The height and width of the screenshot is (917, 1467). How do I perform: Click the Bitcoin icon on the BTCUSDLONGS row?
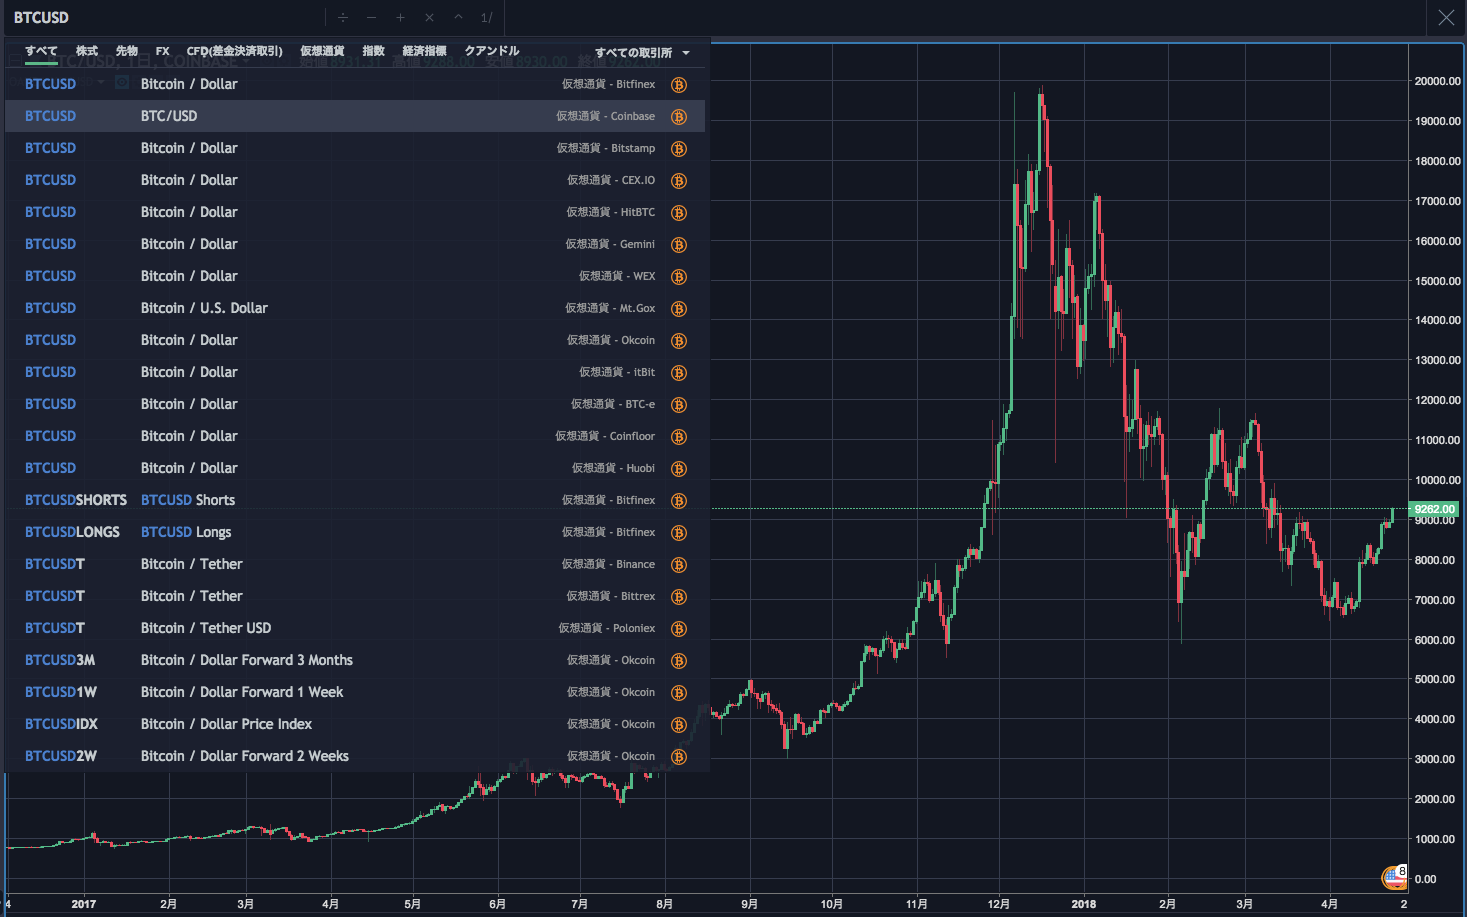(x=679, y=533)
